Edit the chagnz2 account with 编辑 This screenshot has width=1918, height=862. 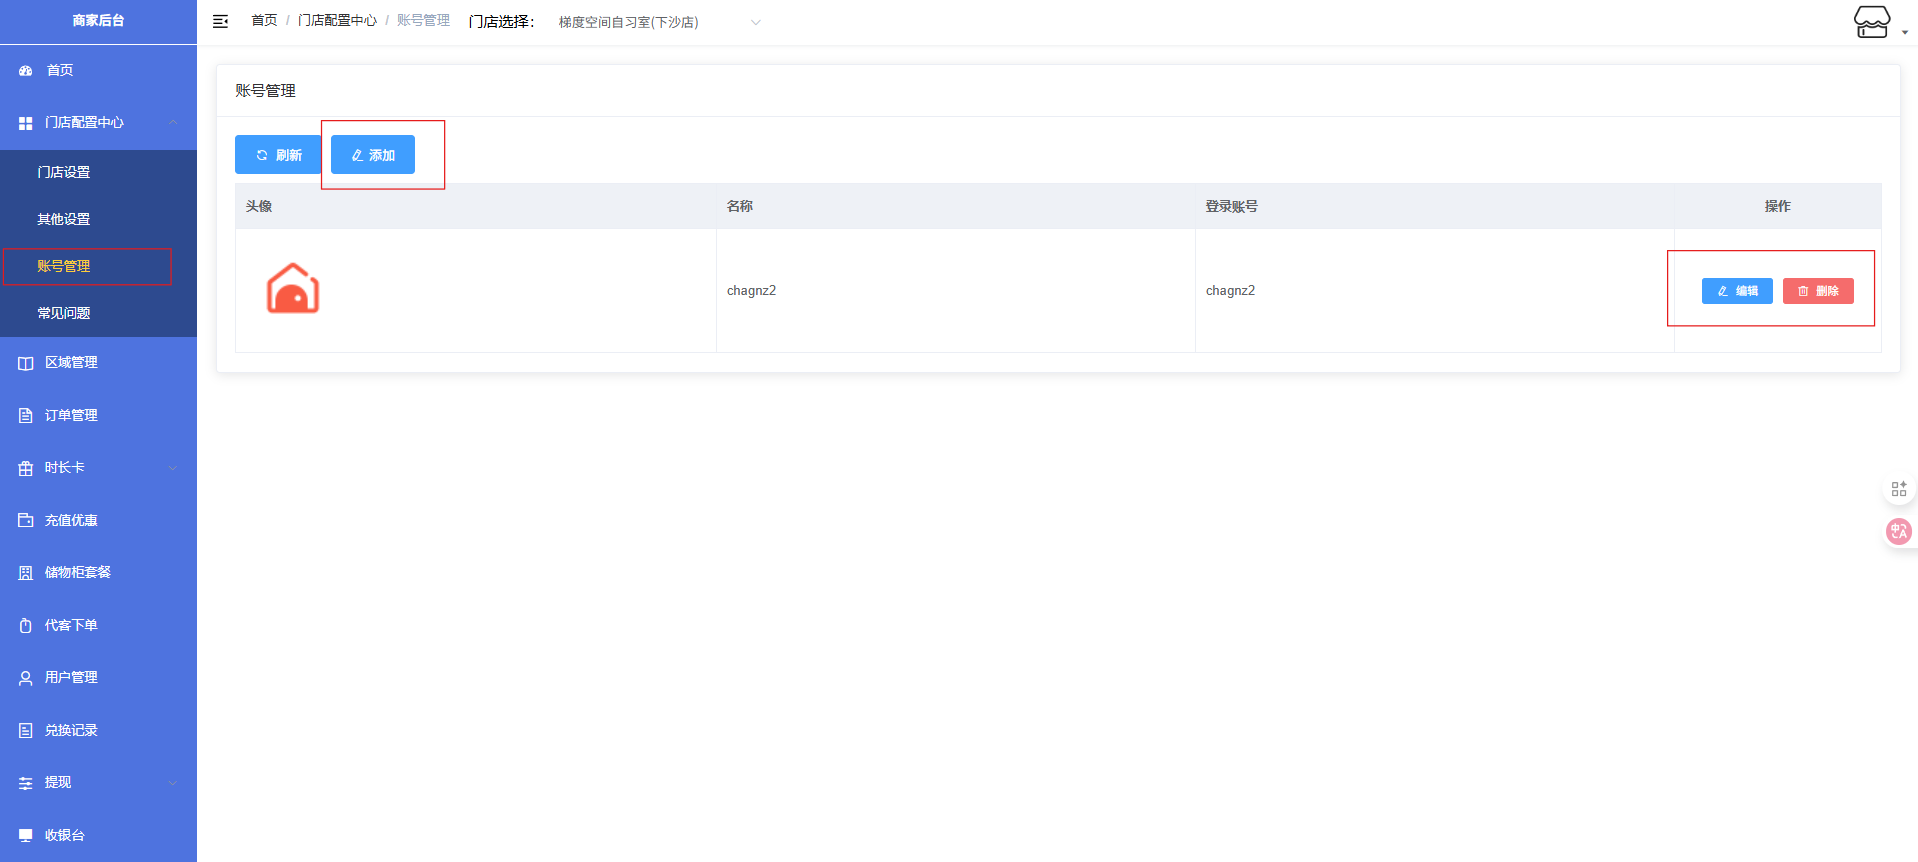point(1737,291)
